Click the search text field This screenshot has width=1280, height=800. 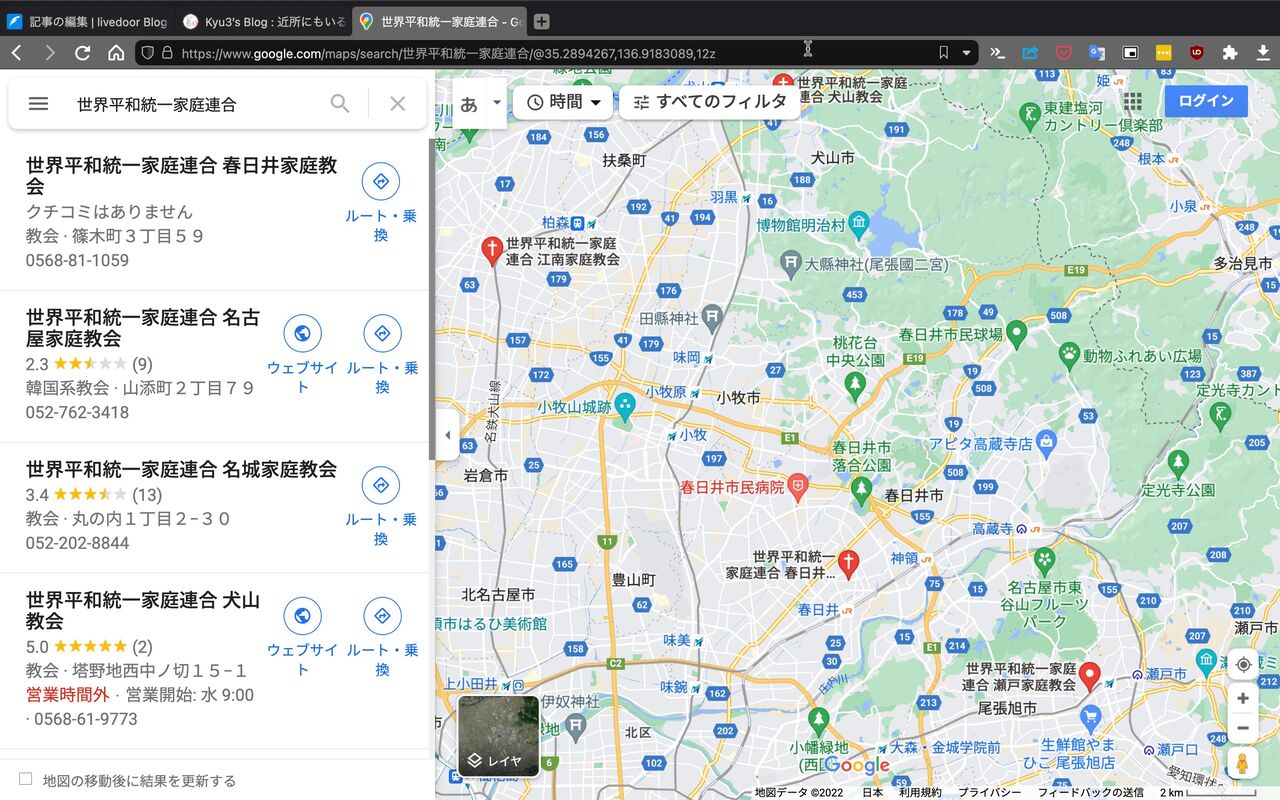click(x=195, y=104)
